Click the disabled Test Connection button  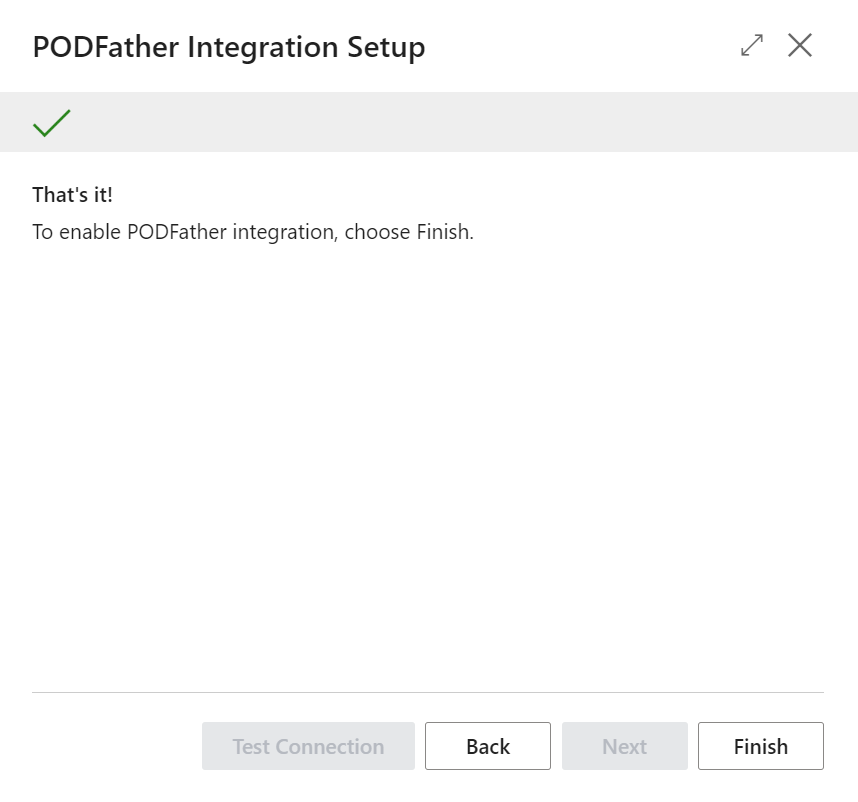pos(308,746)
